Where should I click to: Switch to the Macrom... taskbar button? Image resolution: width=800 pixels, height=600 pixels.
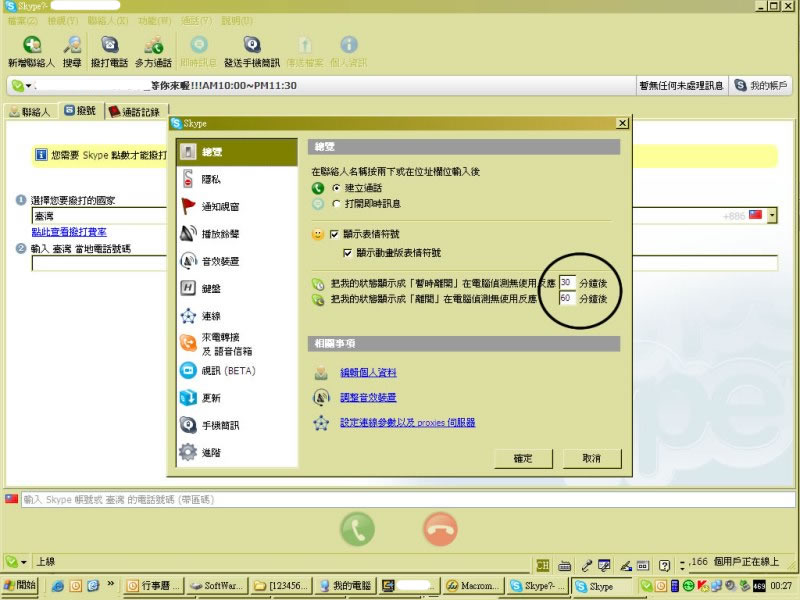click(x=473, y=586)
